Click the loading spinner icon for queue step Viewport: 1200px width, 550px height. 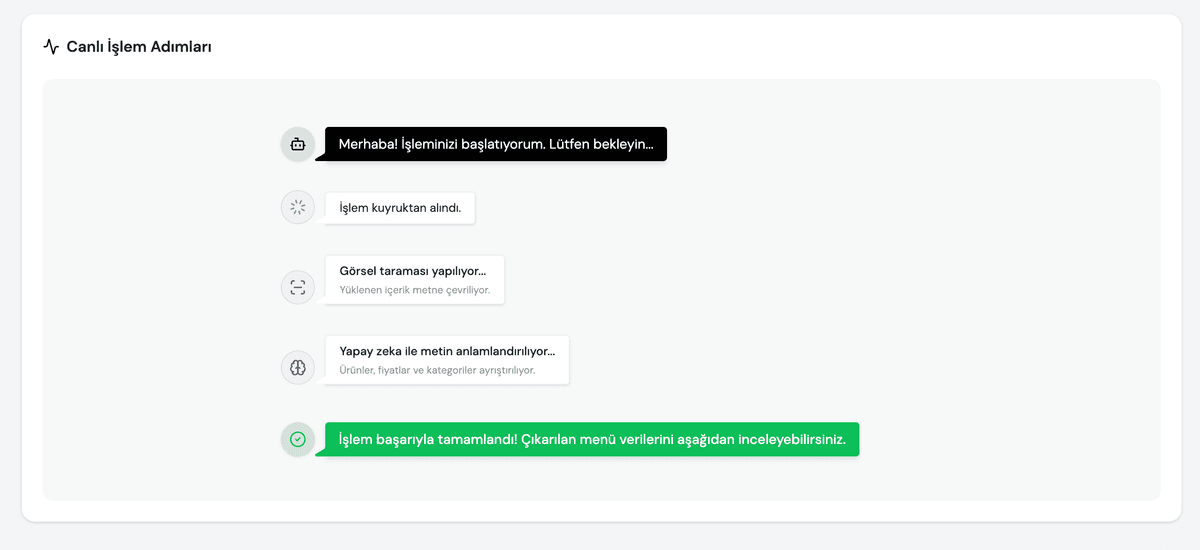click(x=298, y=208)
